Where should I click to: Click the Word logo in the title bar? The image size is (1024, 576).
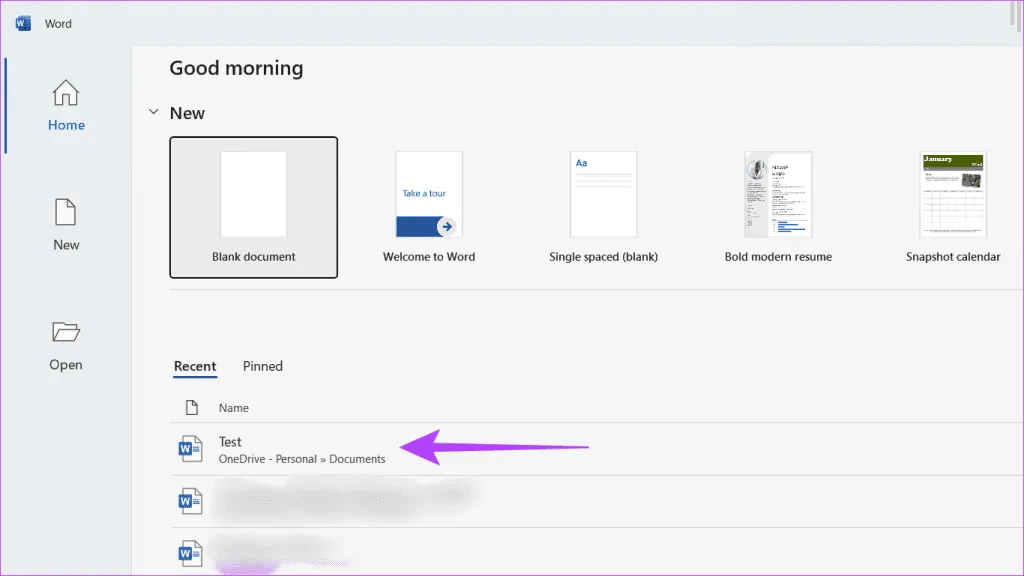pyautogui.click(x=23, y=23)
